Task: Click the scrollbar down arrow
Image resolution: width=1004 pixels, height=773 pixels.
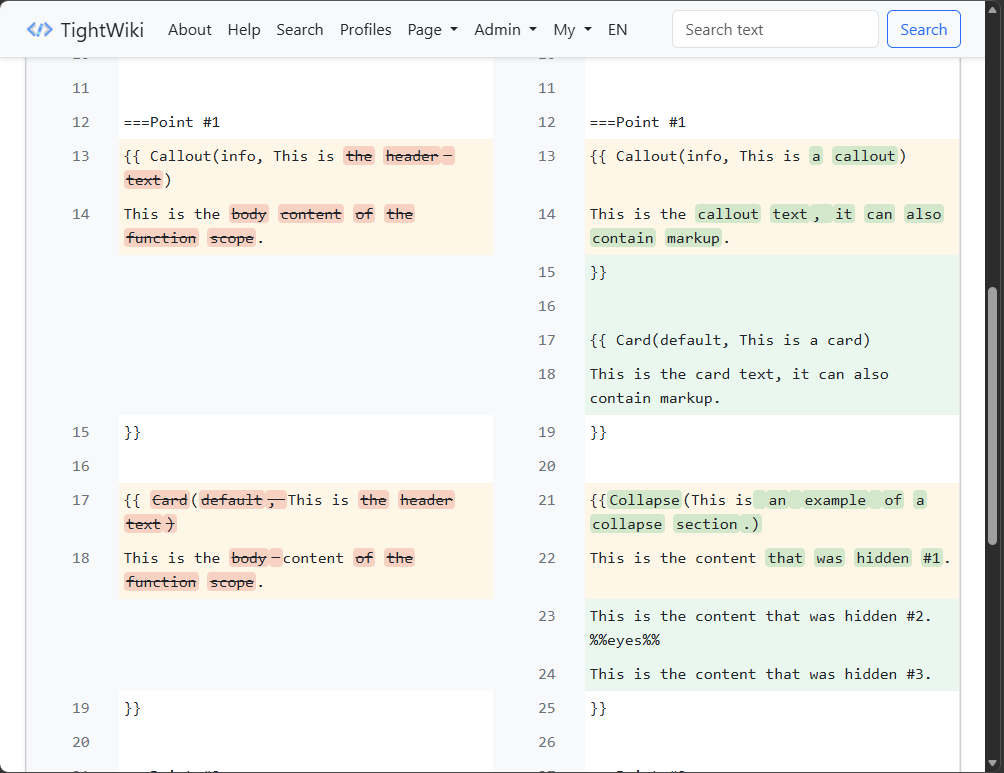Action: (x=992, y=763)
